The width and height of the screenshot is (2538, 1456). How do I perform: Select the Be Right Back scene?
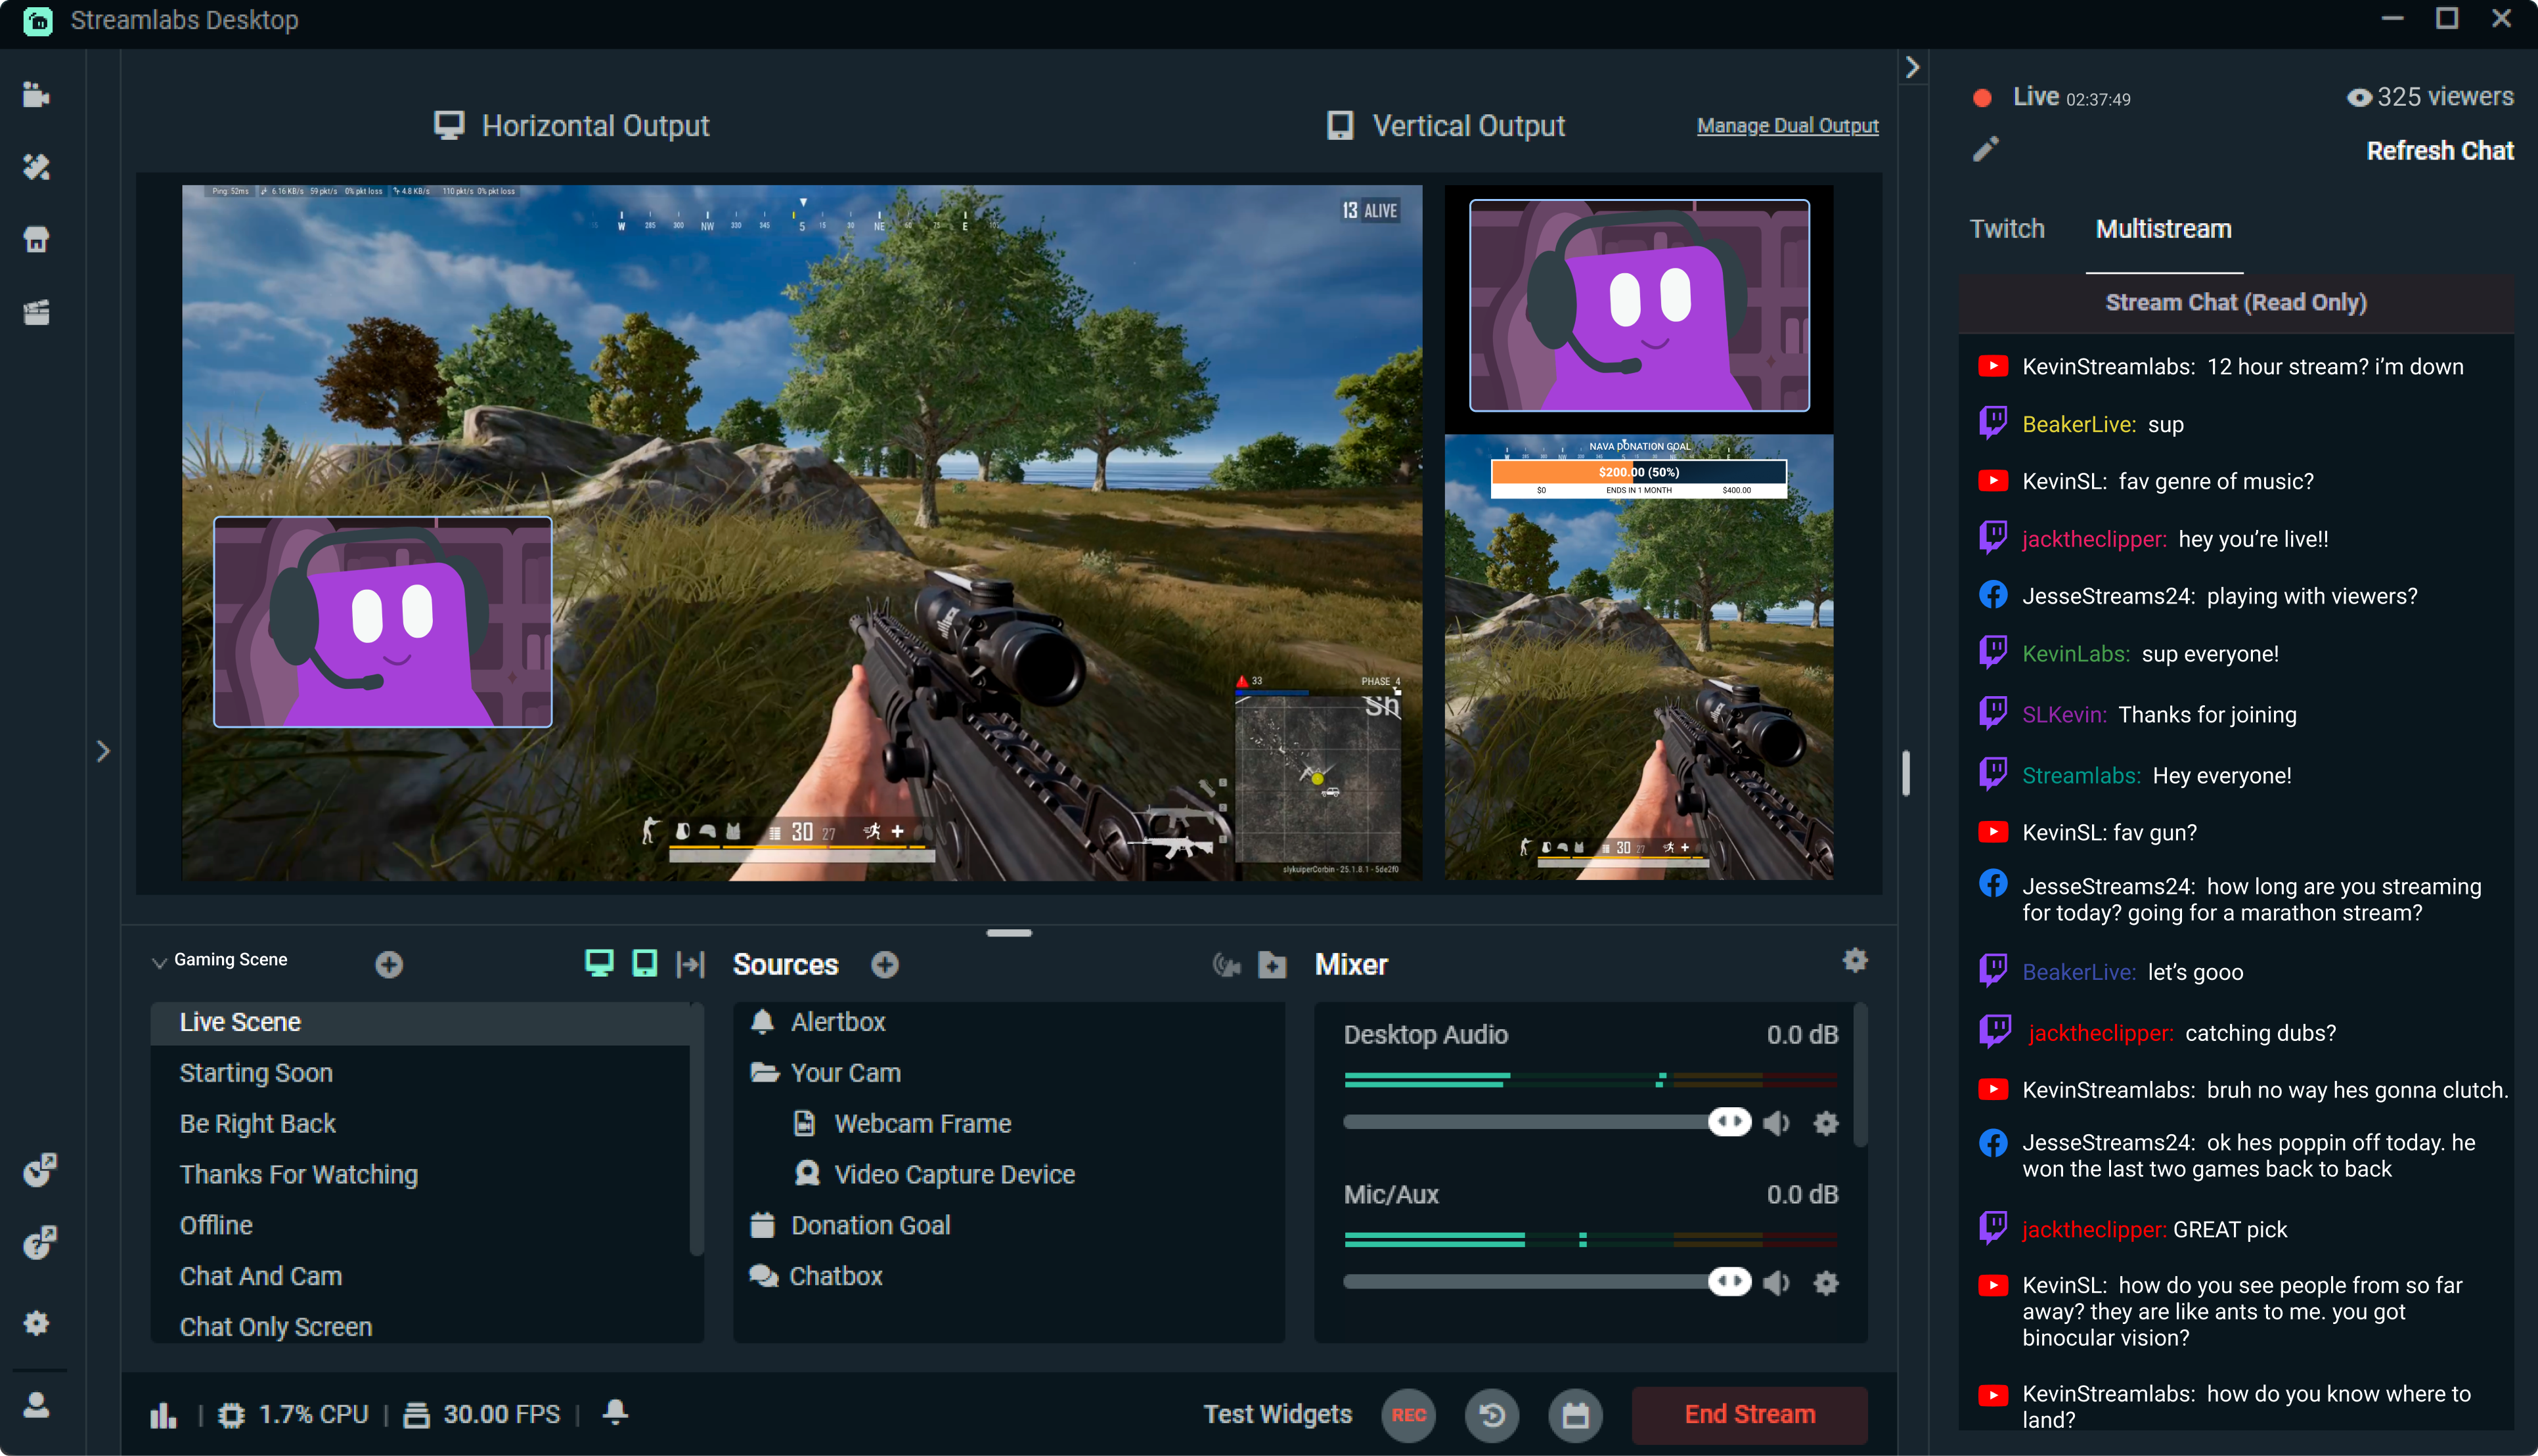[257, 1123]
